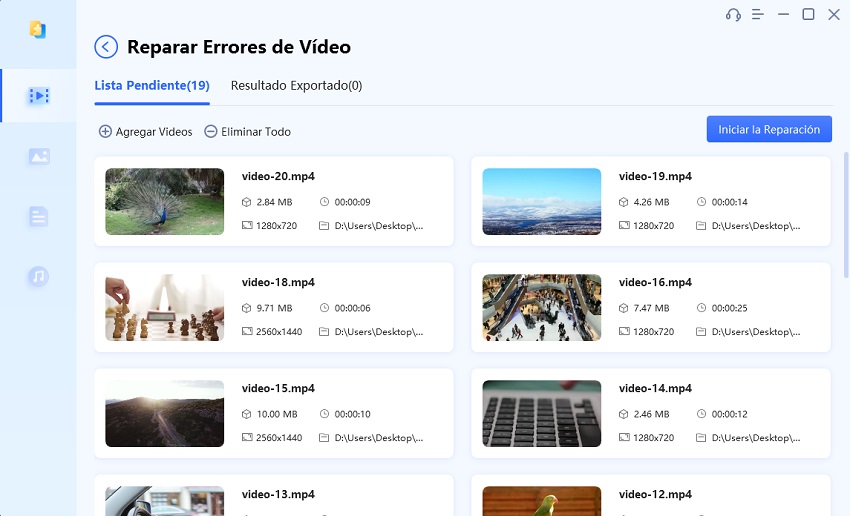
Task: Select the video-14.mp4 keyboard thumbnail
Action: click(542, 414)
